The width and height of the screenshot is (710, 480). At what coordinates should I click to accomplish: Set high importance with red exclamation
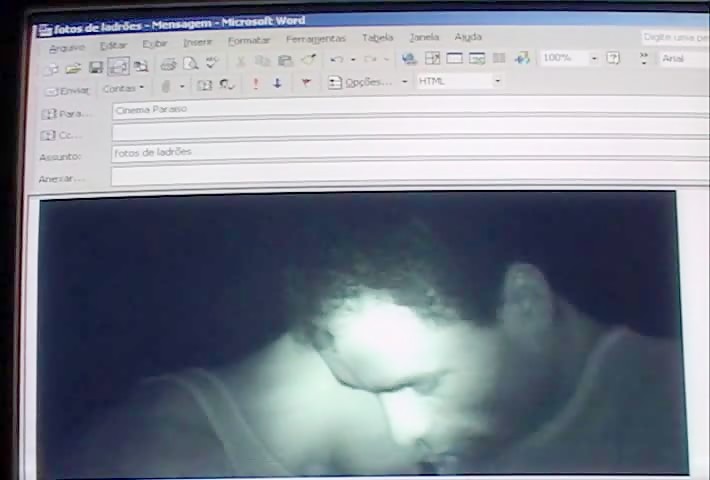pyautogui.click(x=255, y=84)
